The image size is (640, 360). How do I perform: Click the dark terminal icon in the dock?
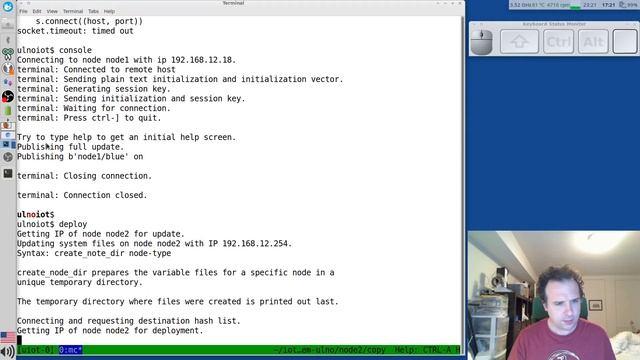click(8, 173)
